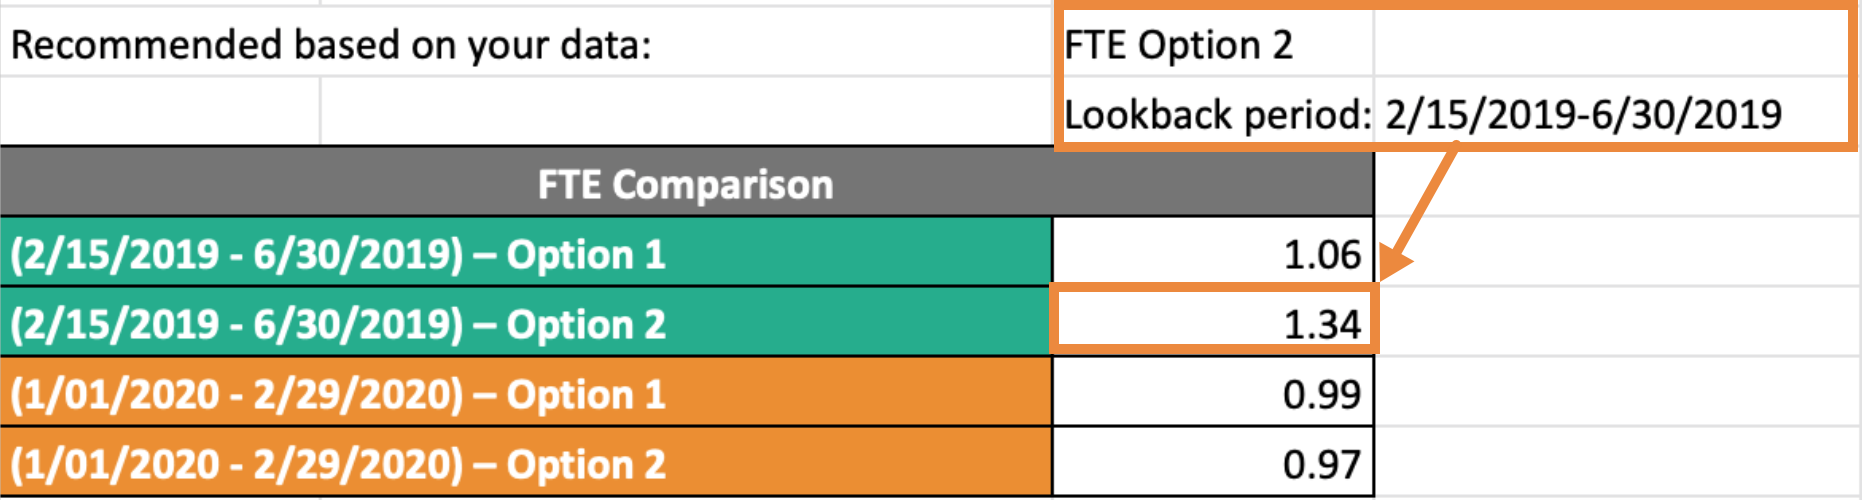Image resolution: width=1862 pixels, height=500 pixels.
Task: Click the green 2019 Option 2 row label
Action: pyautogui.click(x=526, y=323)
